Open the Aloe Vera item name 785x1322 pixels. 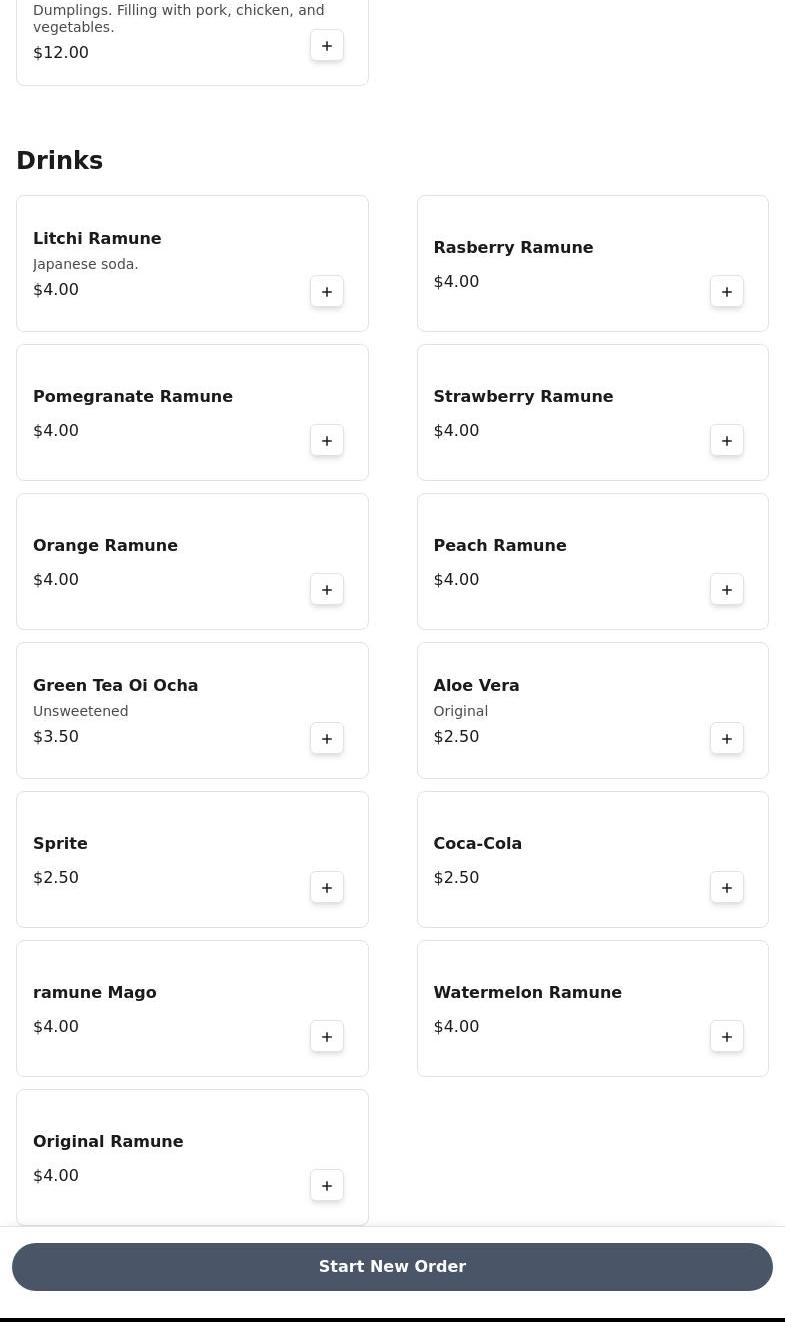click(x=476, y=686)
